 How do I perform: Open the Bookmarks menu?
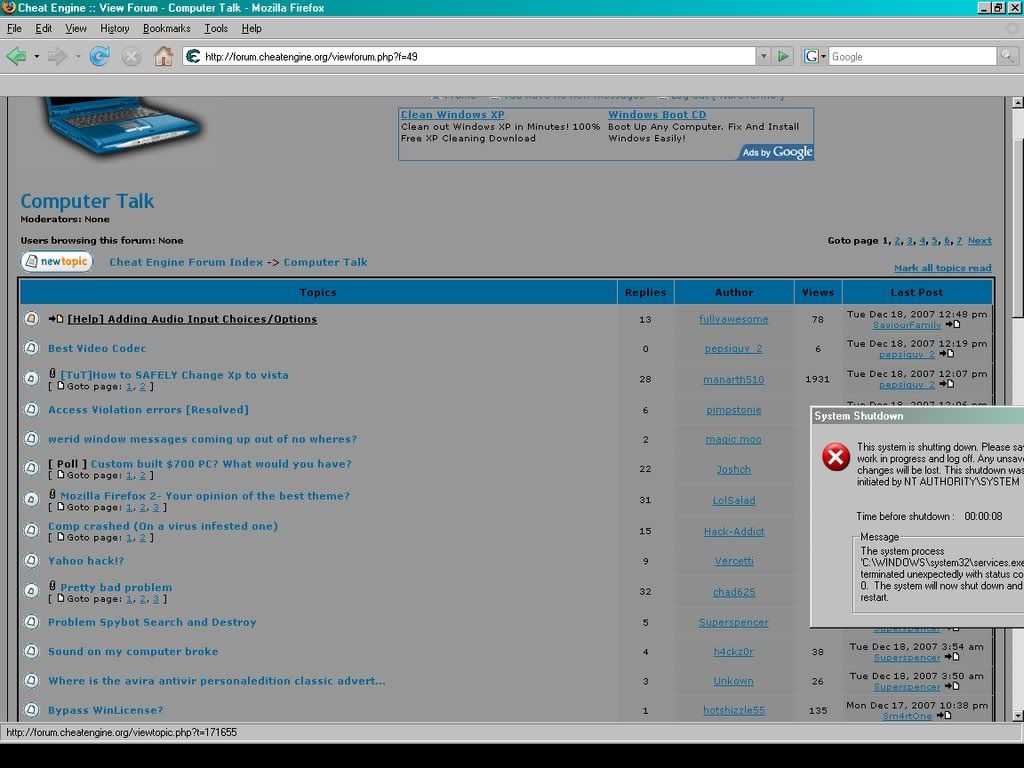(167, 29)
